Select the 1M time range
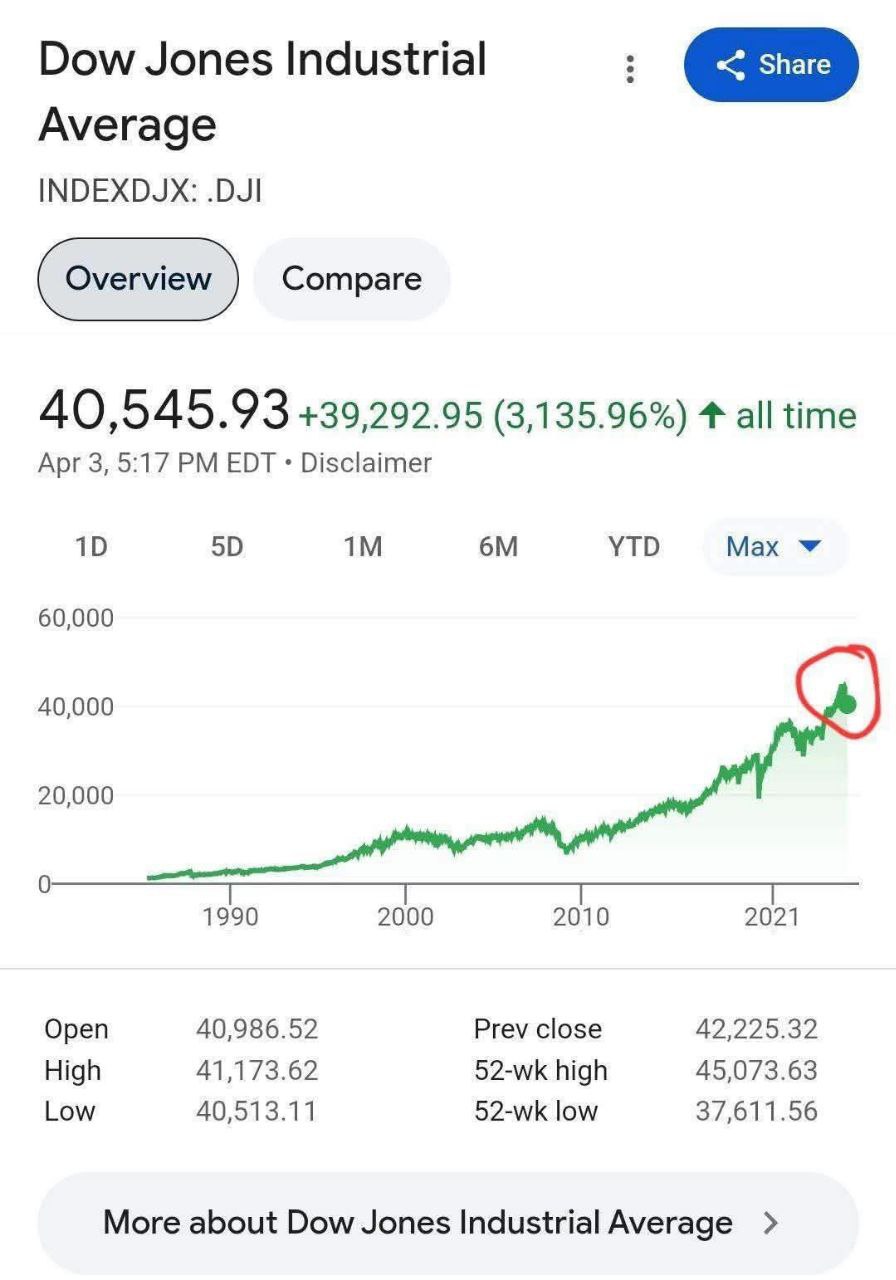Image resolution: width=896 pixels, height=1280 pixels. click(363, 547)
